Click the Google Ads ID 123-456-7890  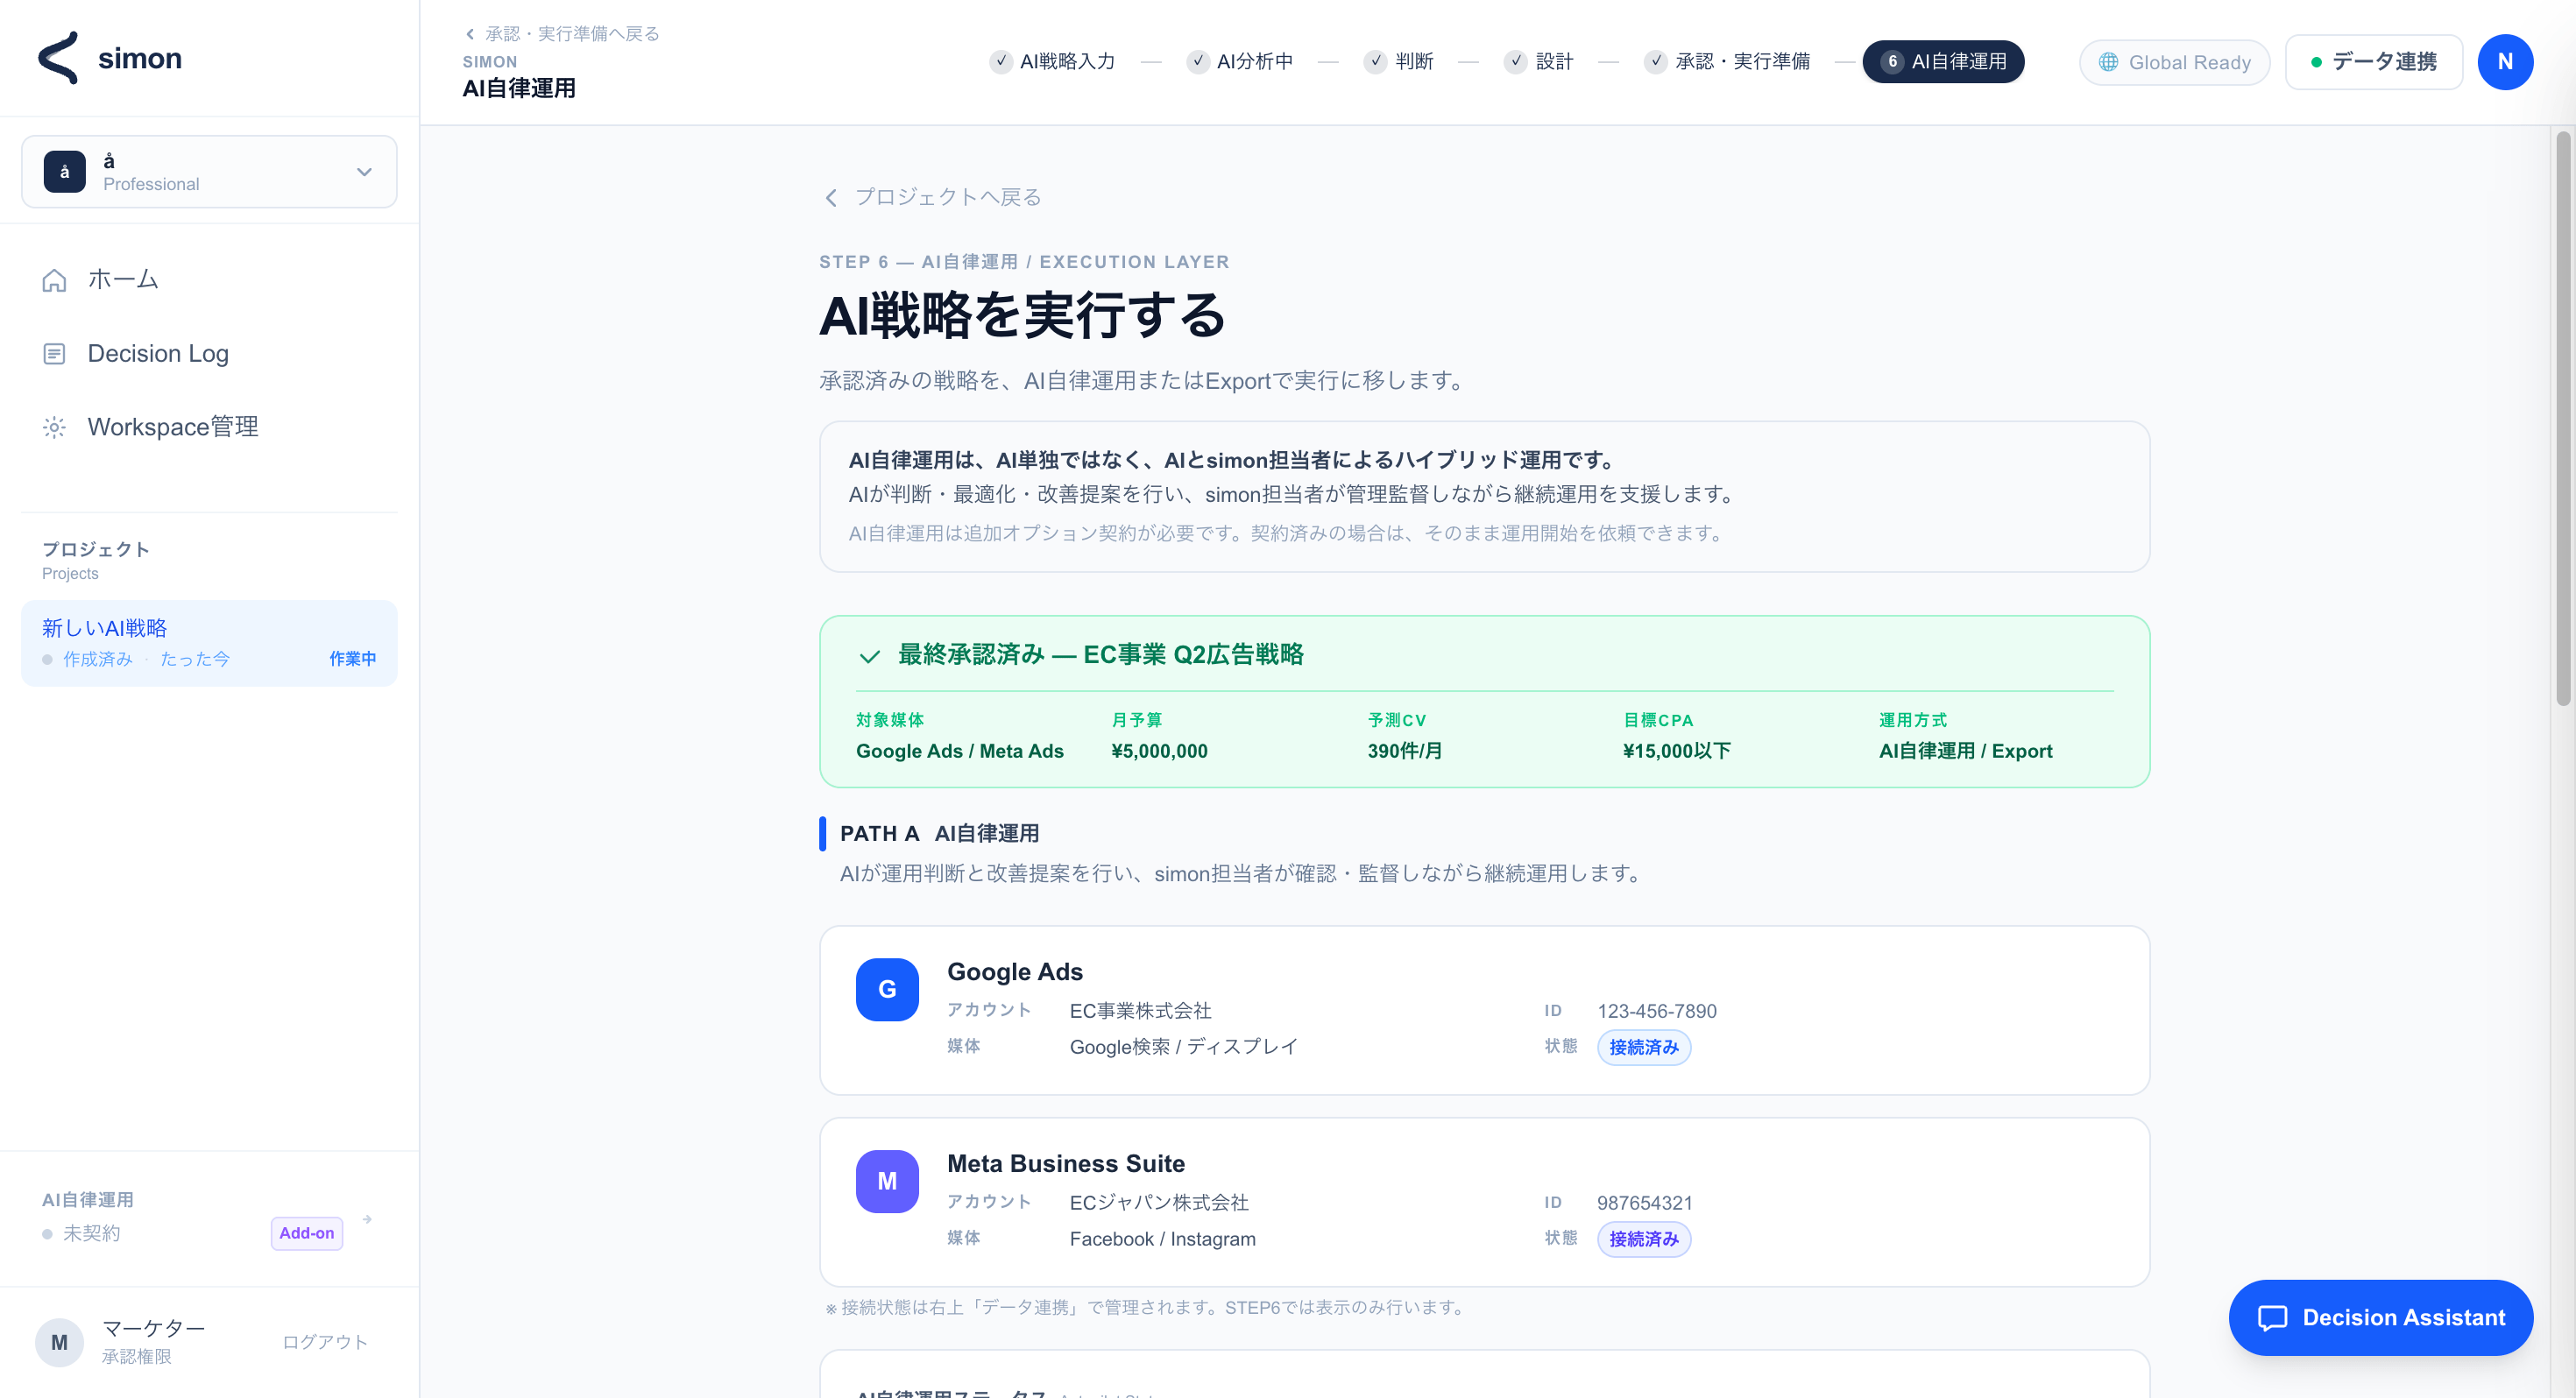(x=1657, y=1011)
